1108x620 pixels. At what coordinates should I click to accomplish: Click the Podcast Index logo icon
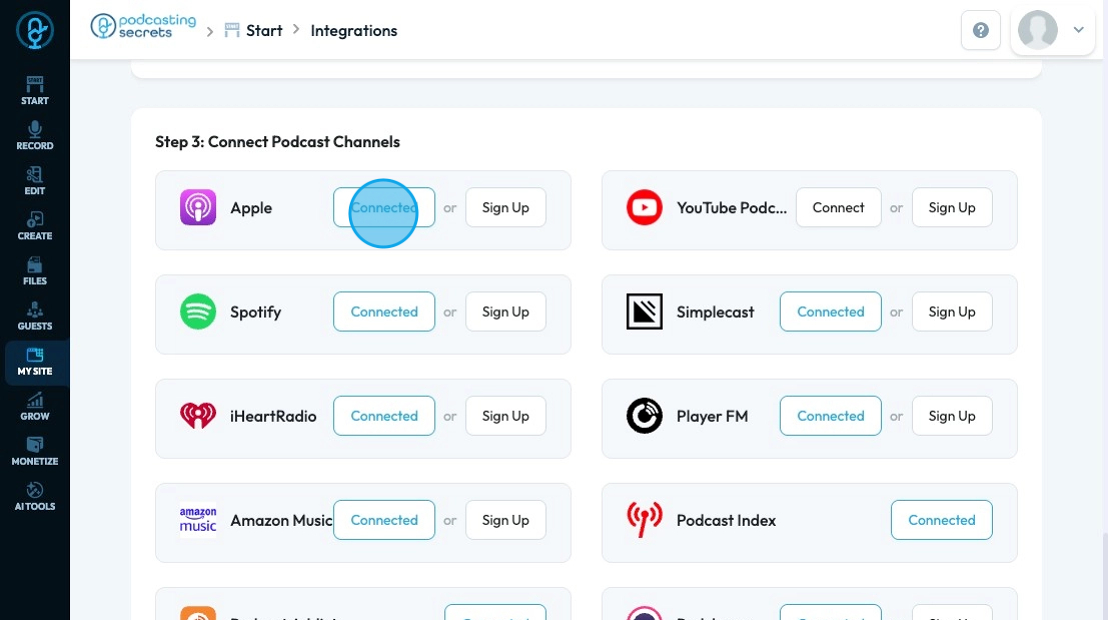click(x=644, y=520)
